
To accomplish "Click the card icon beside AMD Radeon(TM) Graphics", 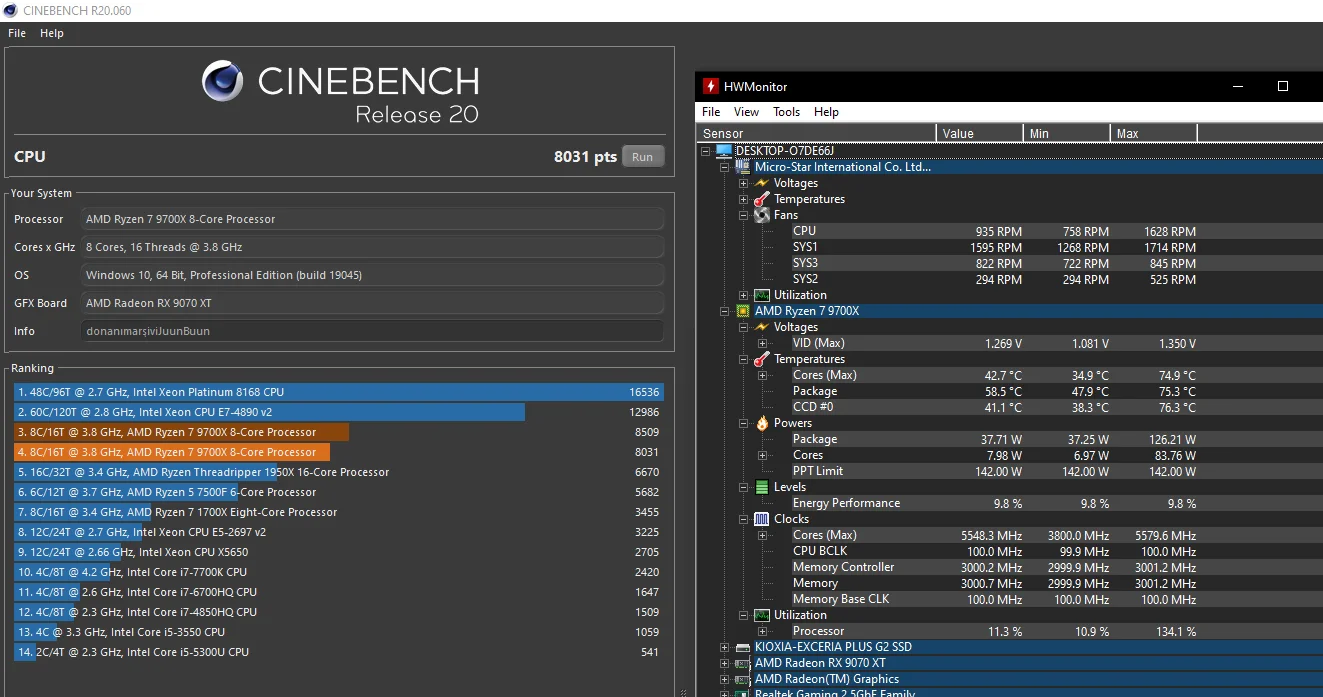I will click(743, 679).
